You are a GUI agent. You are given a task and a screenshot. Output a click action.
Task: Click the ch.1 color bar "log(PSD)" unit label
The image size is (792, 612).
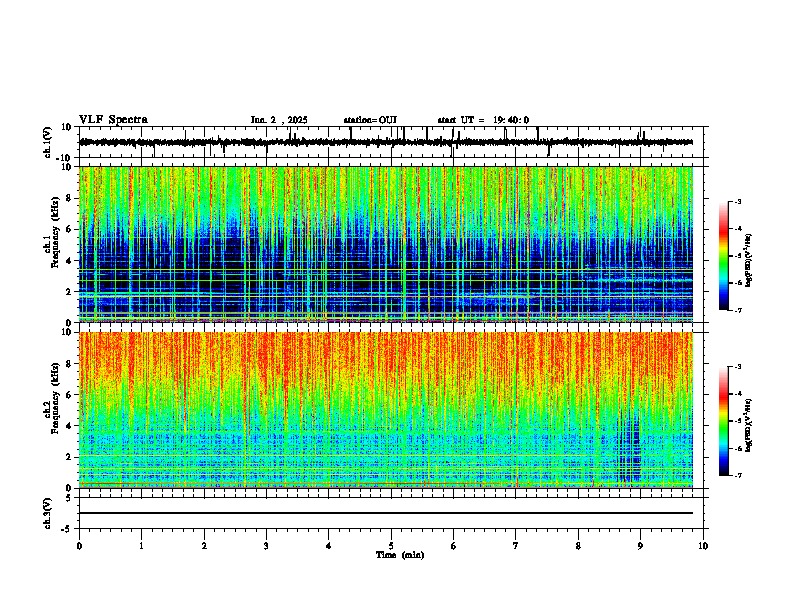pos(749,260)
